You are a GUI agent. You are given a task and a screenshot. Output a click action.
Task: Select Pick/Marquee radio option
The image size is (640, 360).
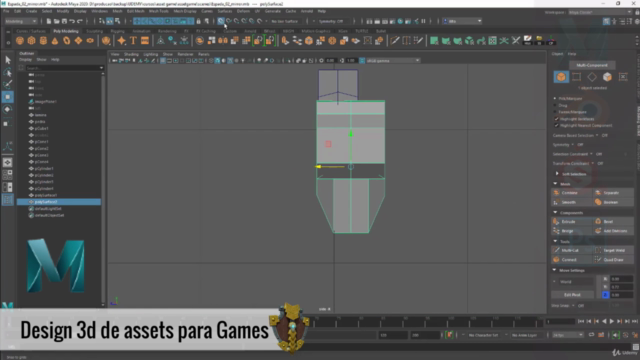tap(555, 98)
